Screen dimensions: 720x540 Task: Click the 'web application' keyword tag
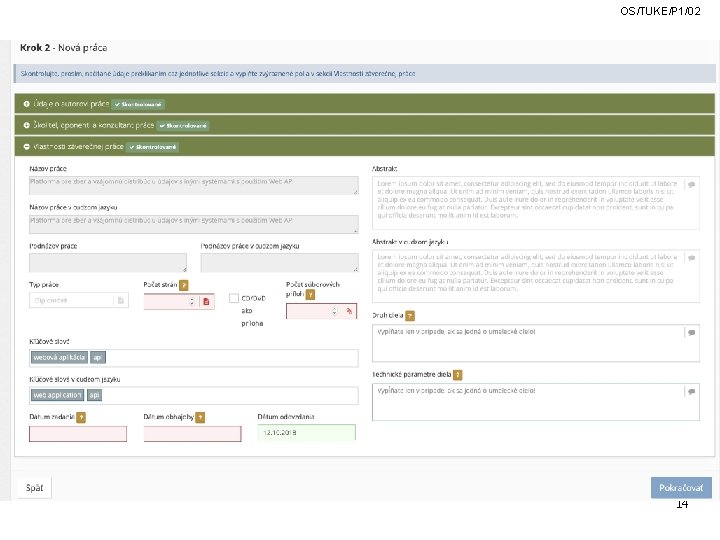click(57, 395)
